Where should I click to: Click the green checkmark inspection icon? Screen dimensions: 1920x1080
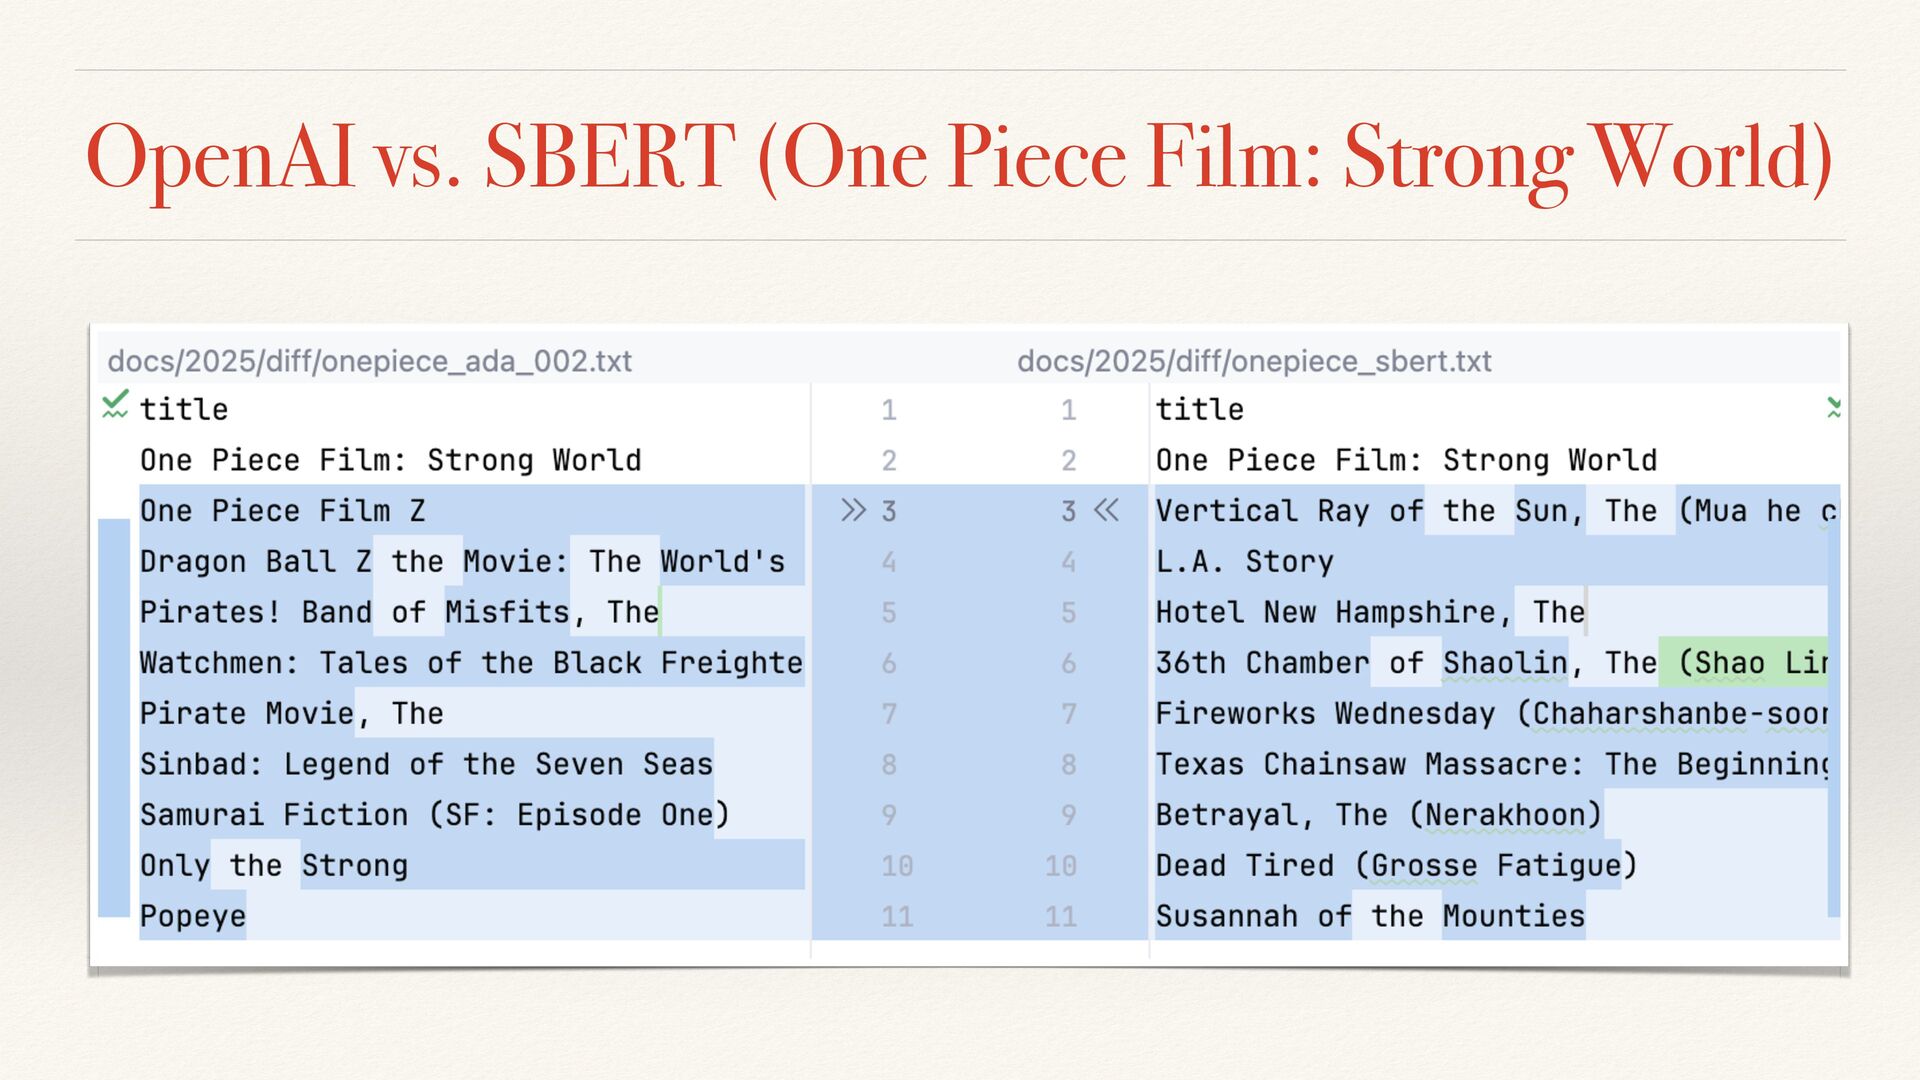click(115, 404)
